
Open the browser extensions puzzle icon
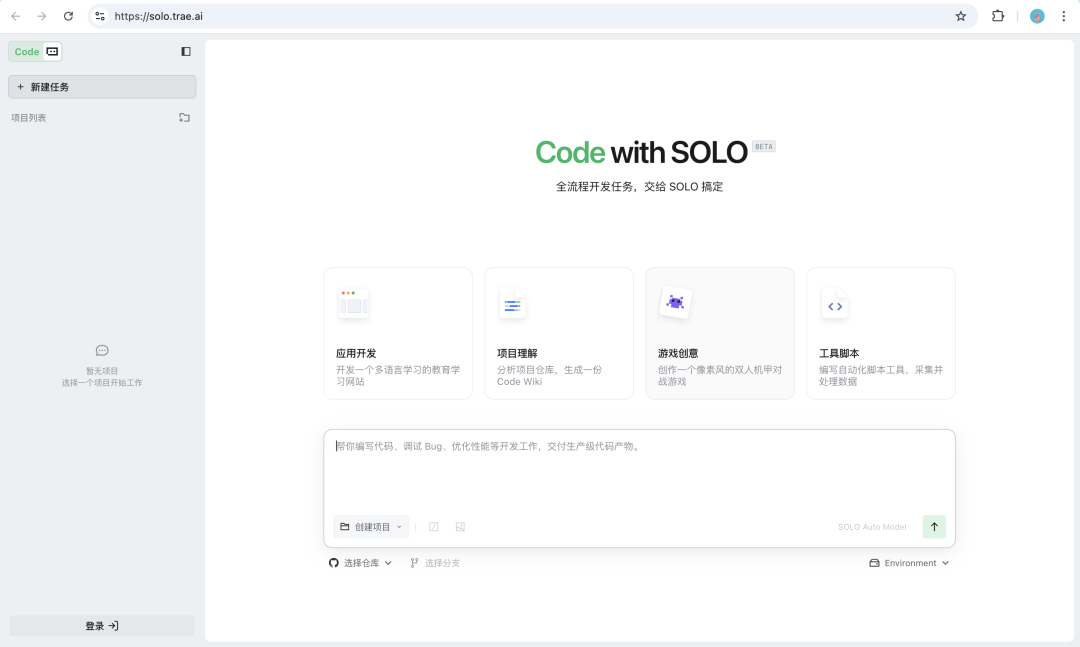[x=997, y=16]
